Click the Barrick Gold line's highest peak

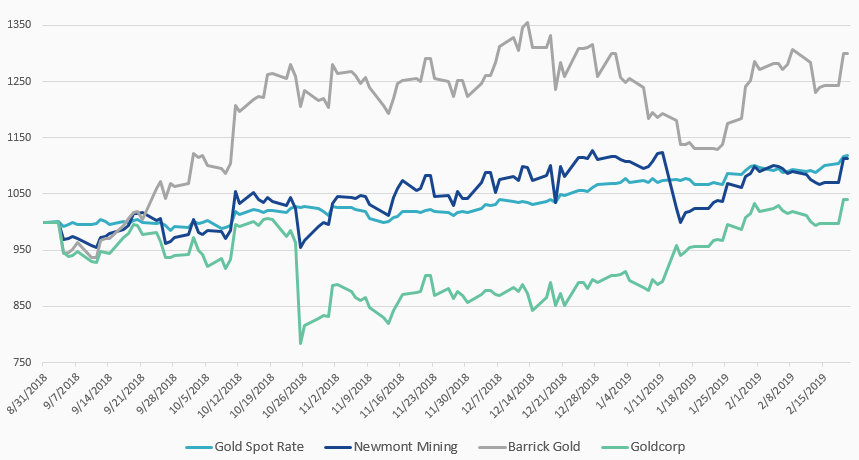[527, 23]
